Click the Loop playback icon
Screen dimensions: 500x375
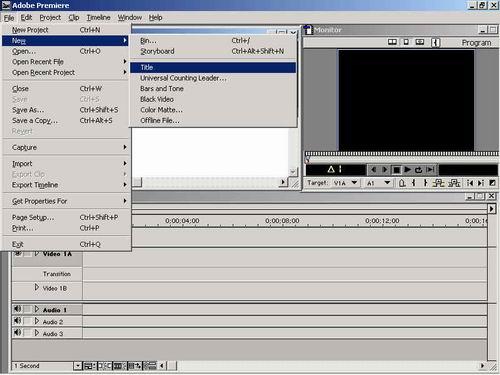(x=419, y=170)
